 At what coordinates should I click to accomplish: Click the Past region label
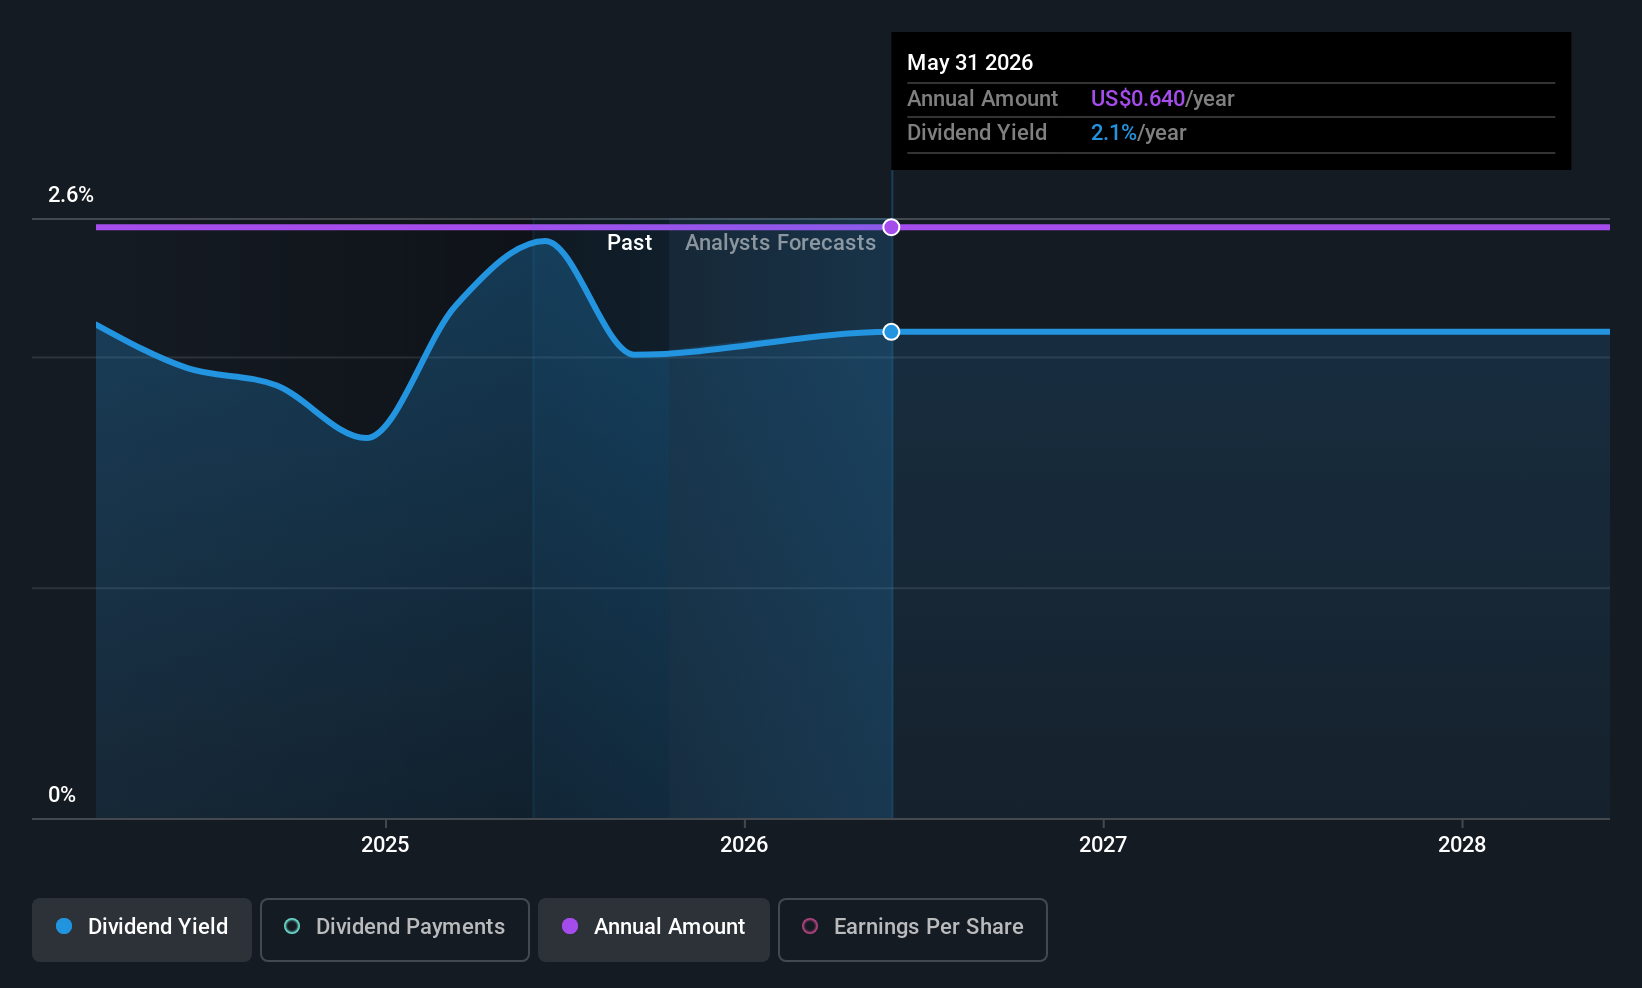point(629,243)
